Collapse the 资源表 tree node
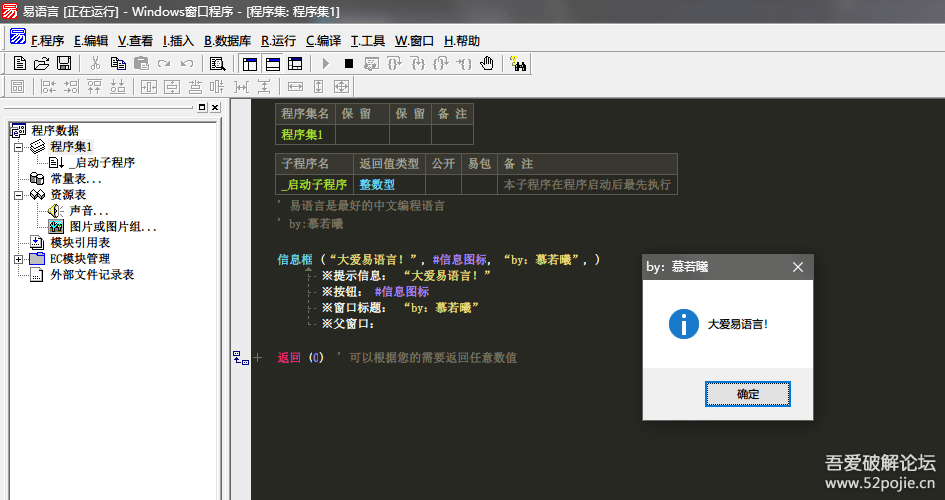Viewport: 945px width, 500px height. click(18, 195)
